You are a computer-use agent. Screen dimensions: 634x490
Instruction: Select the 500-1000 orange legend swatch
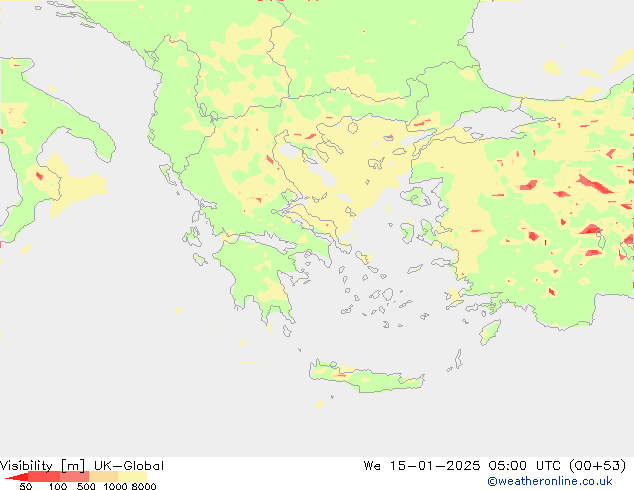[103, 477]
